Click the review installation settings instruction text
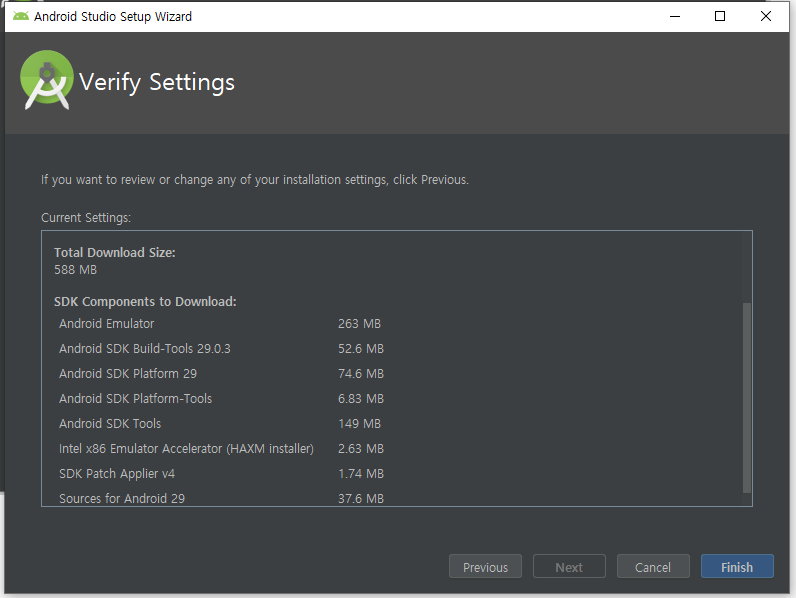Viewport: 796px width, 598px height. point(255,180)
